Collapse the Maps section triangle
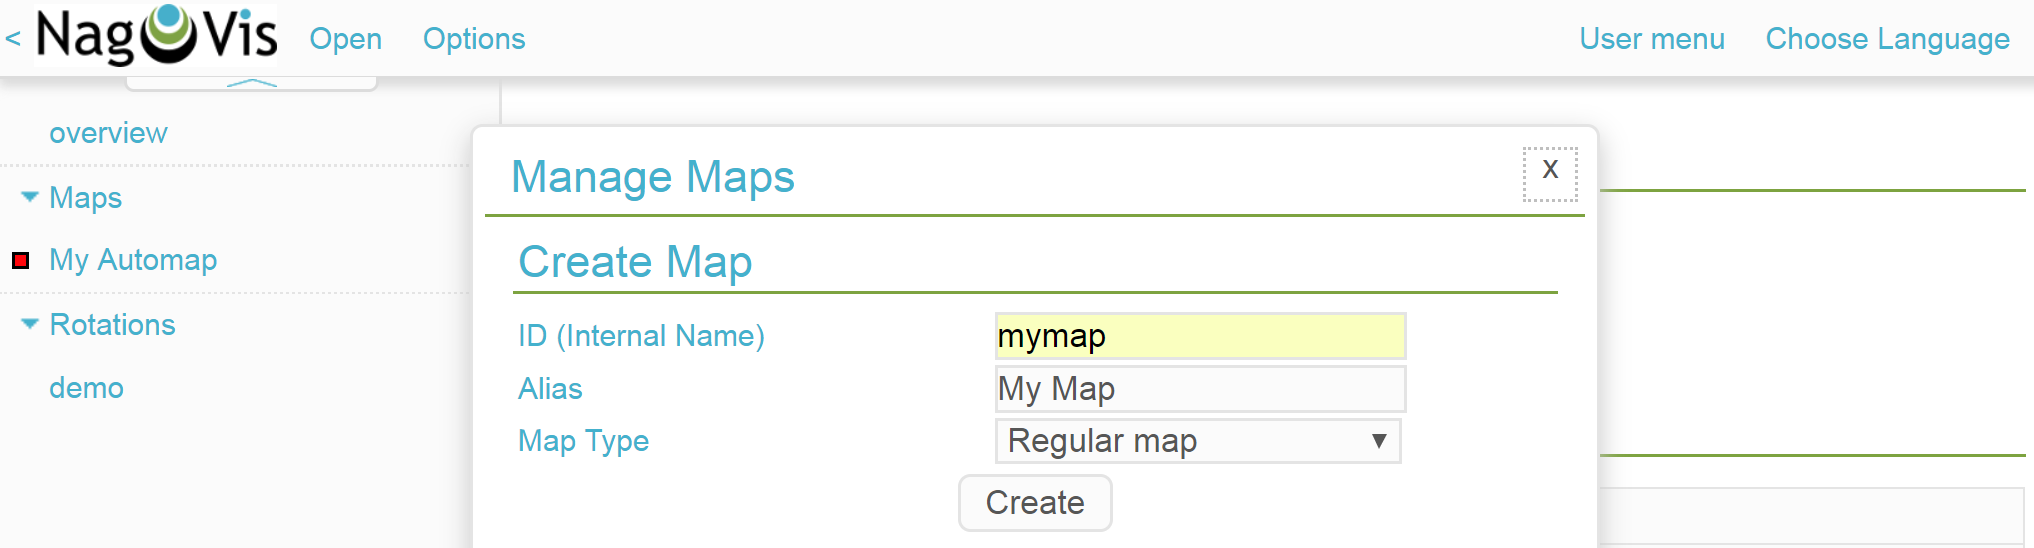 click(x=30, y=197)
